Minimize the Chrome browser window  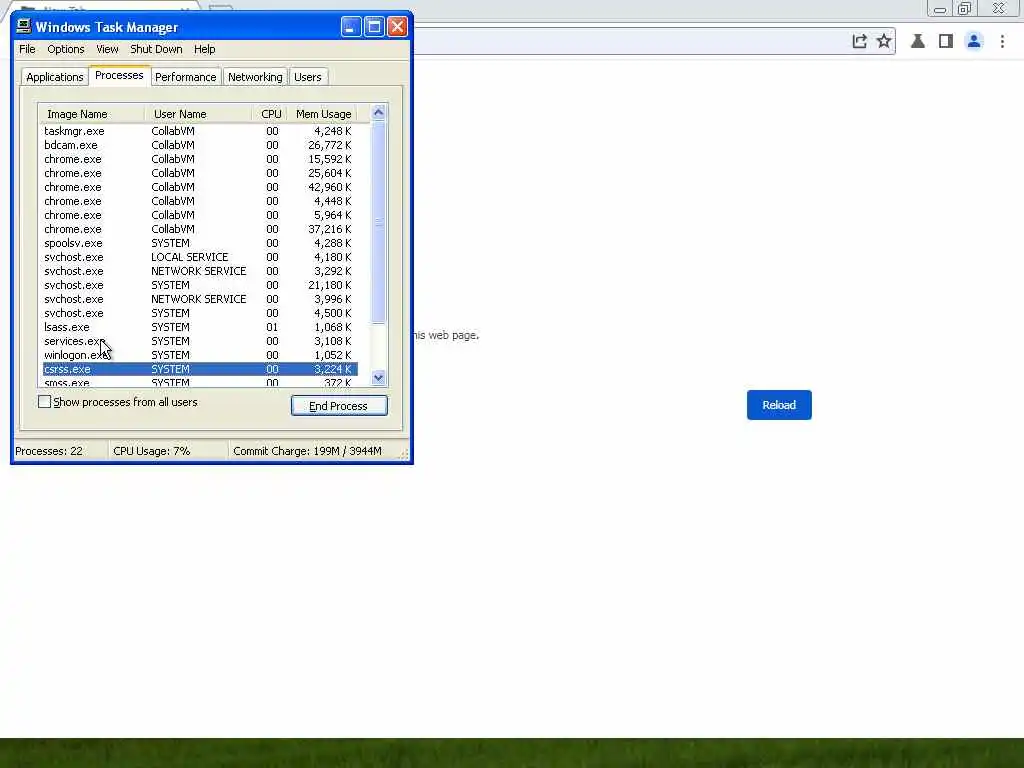[940, 8]
